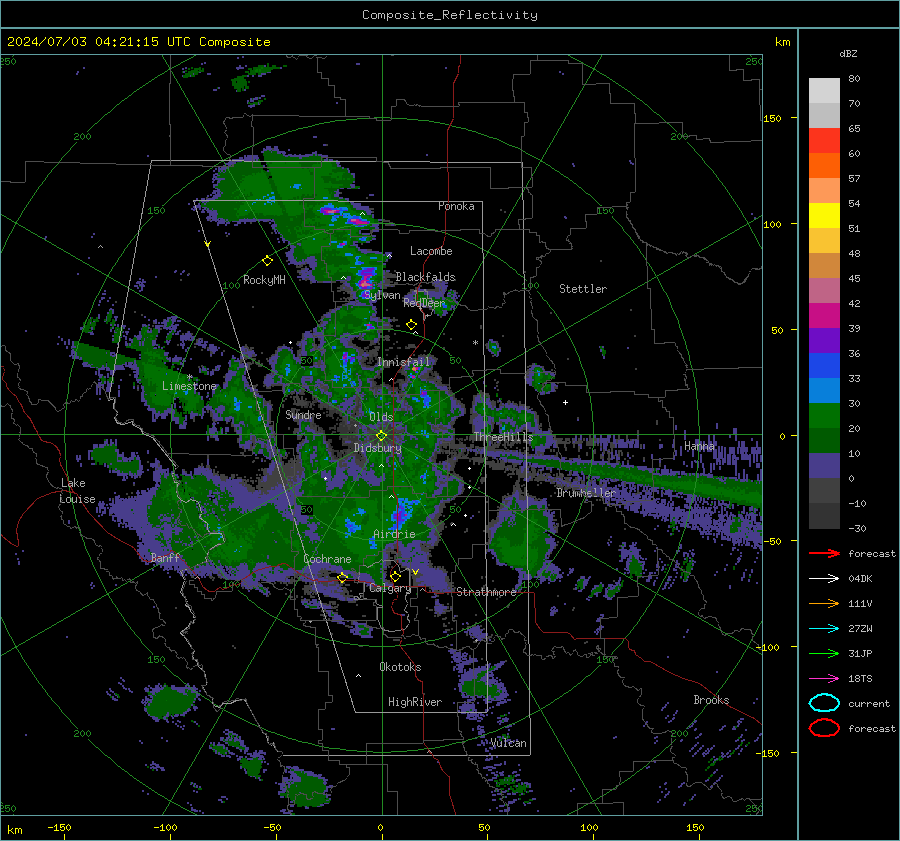Click the white swatch beside 80 dBZ
The height and width of the screenshot is (841, 900).
(824, 90)
